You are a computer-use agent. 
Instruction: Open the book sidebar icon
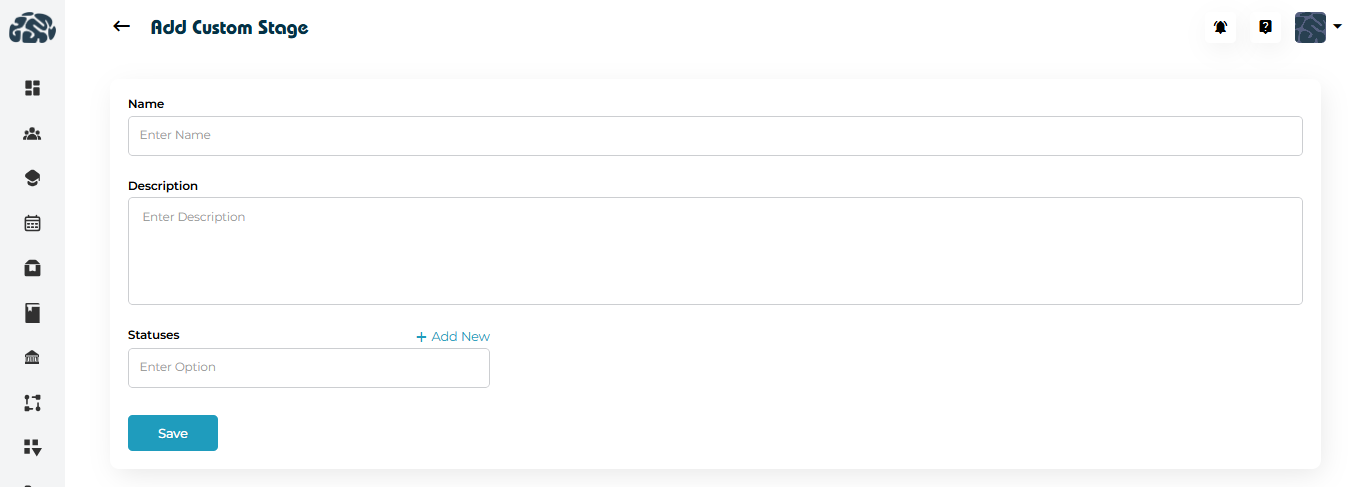click(x=32, y=313)
